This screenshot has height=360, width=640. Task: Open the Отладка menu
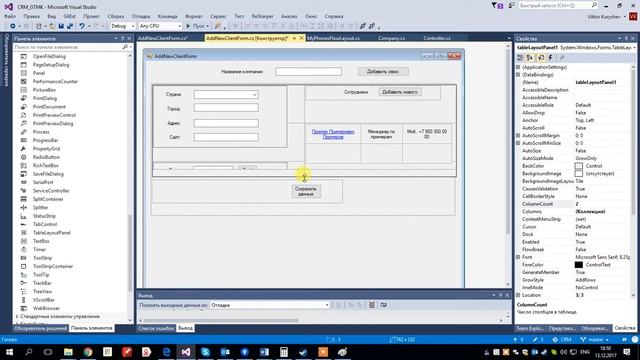(141, 16)
